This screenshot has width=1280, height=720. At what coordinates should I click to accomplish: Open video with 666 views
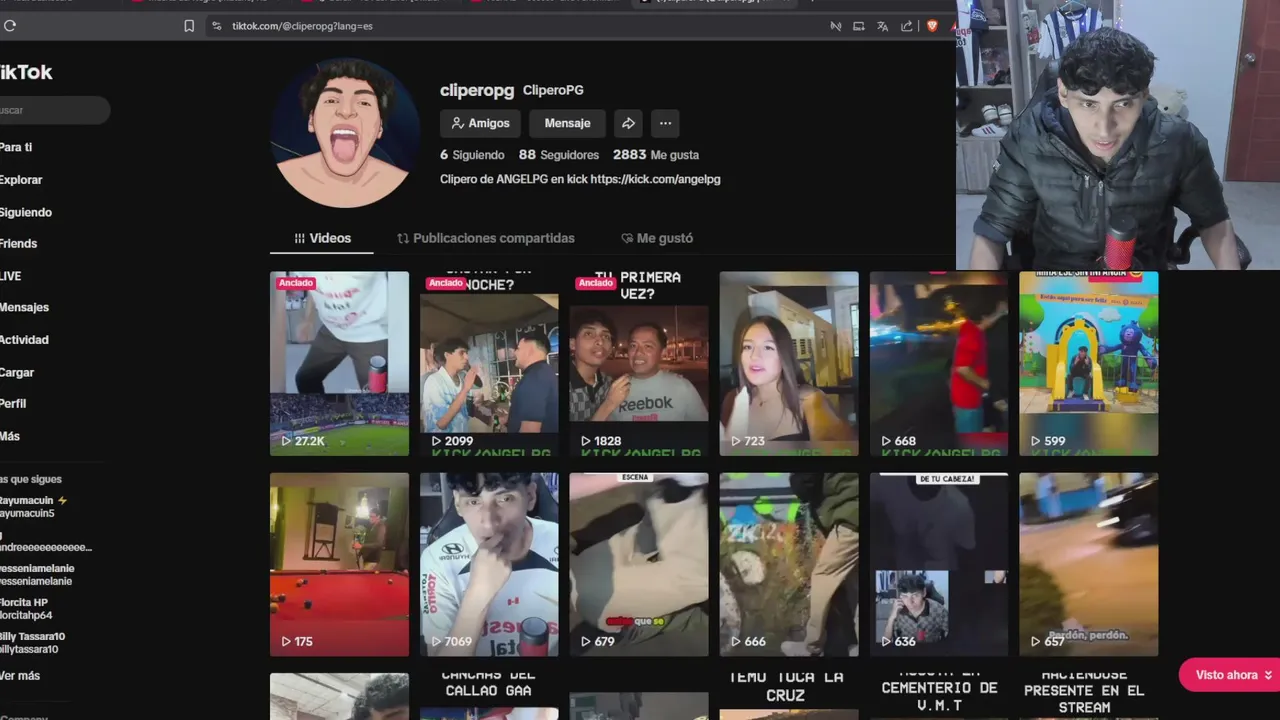point(789,565)
